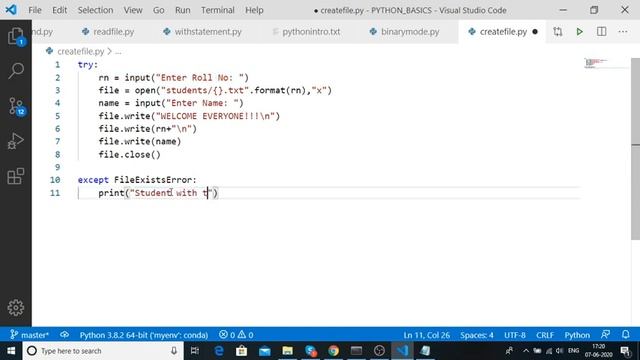Click 'except FileExistsError:' on line 10
Viewport: 640px width, 360px height.
point(137,180)
